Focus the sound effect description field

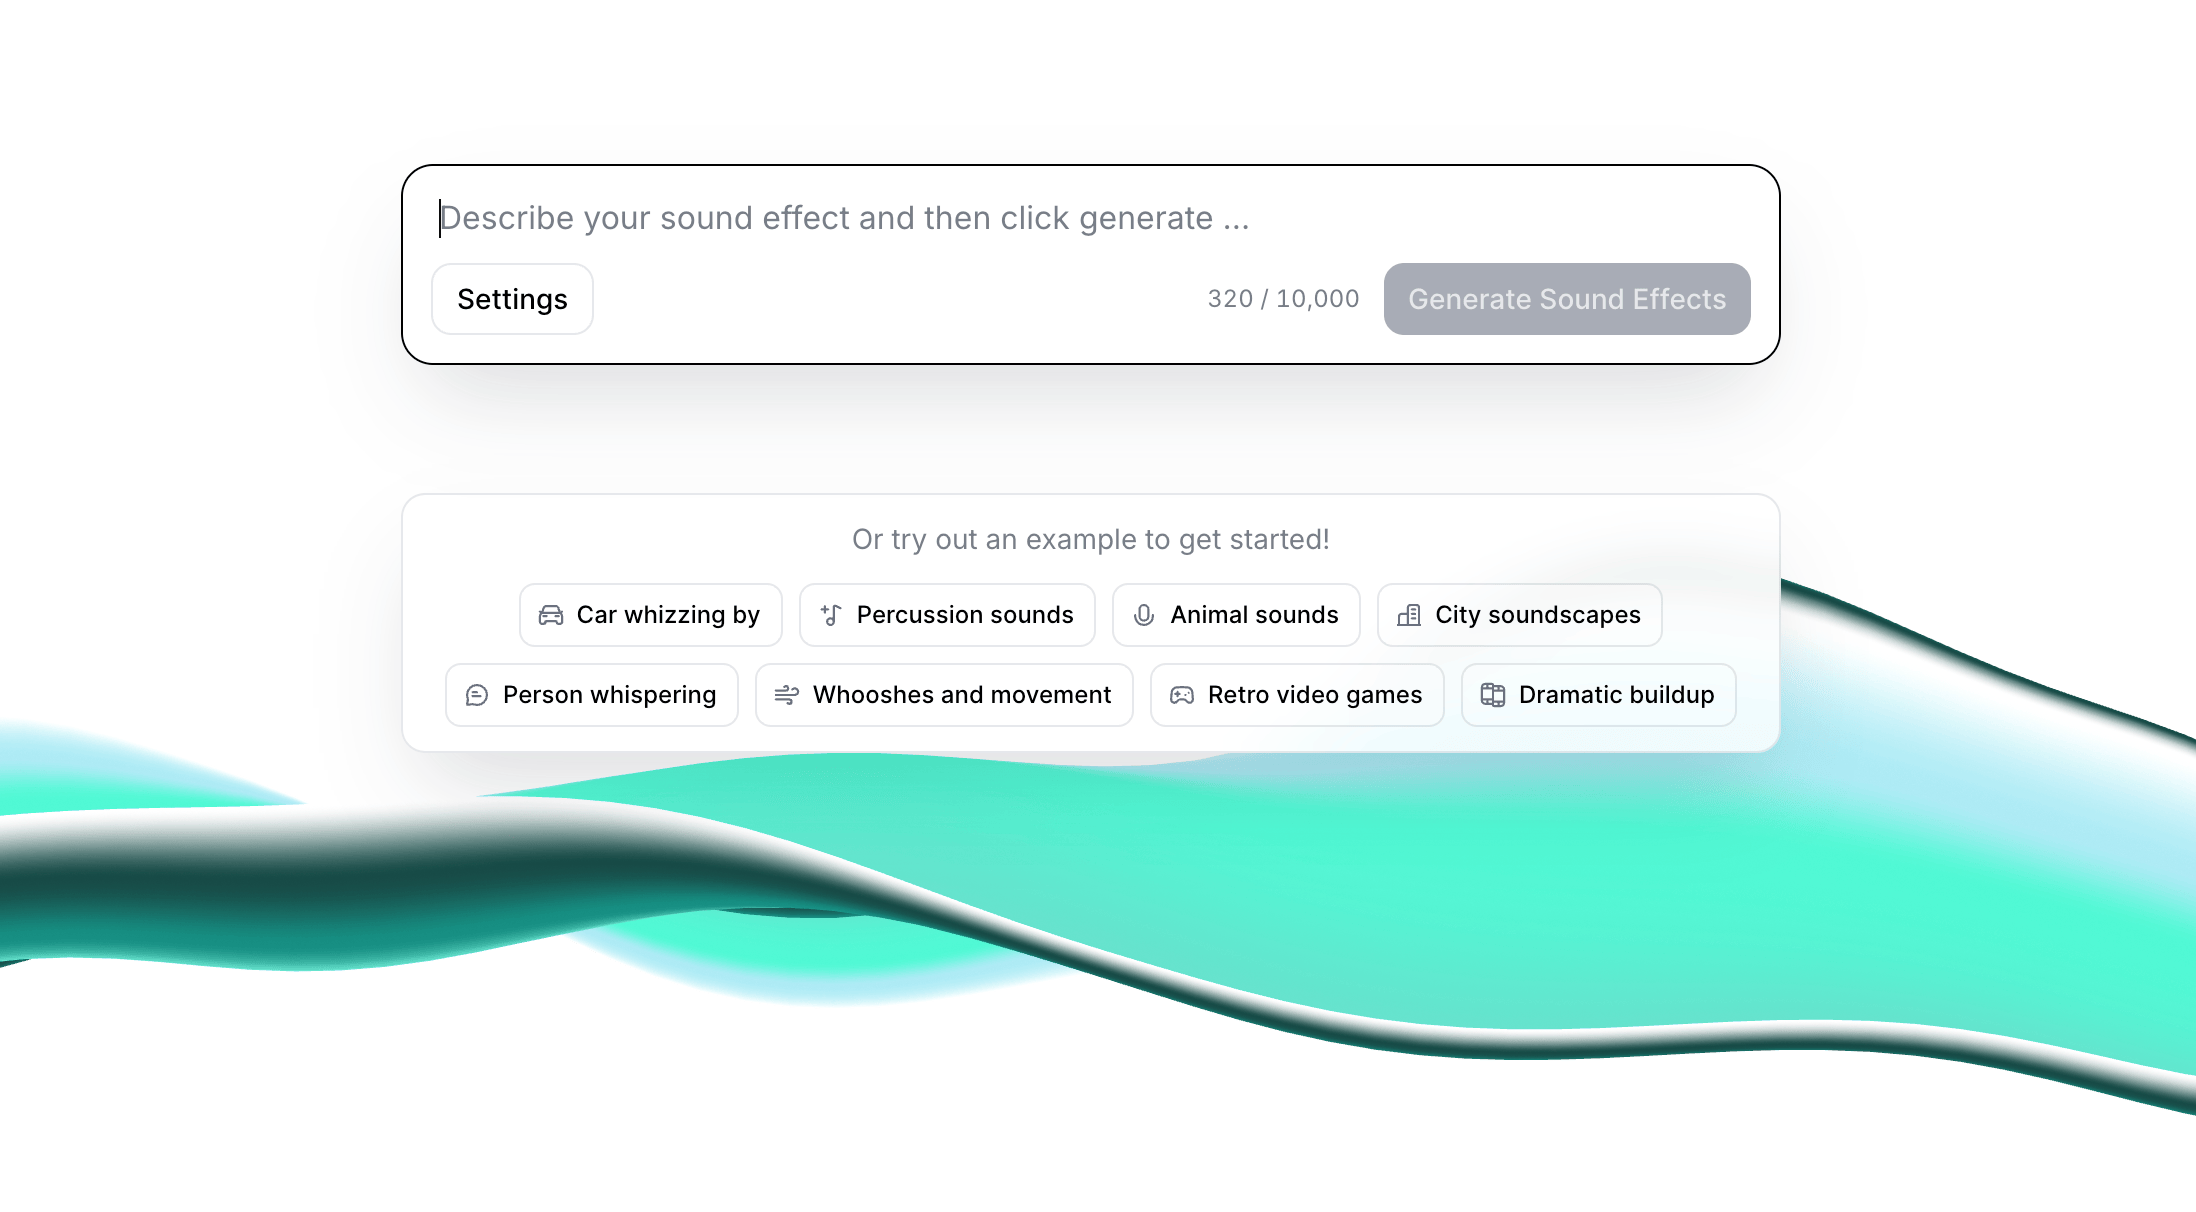tap(1090, 218)
